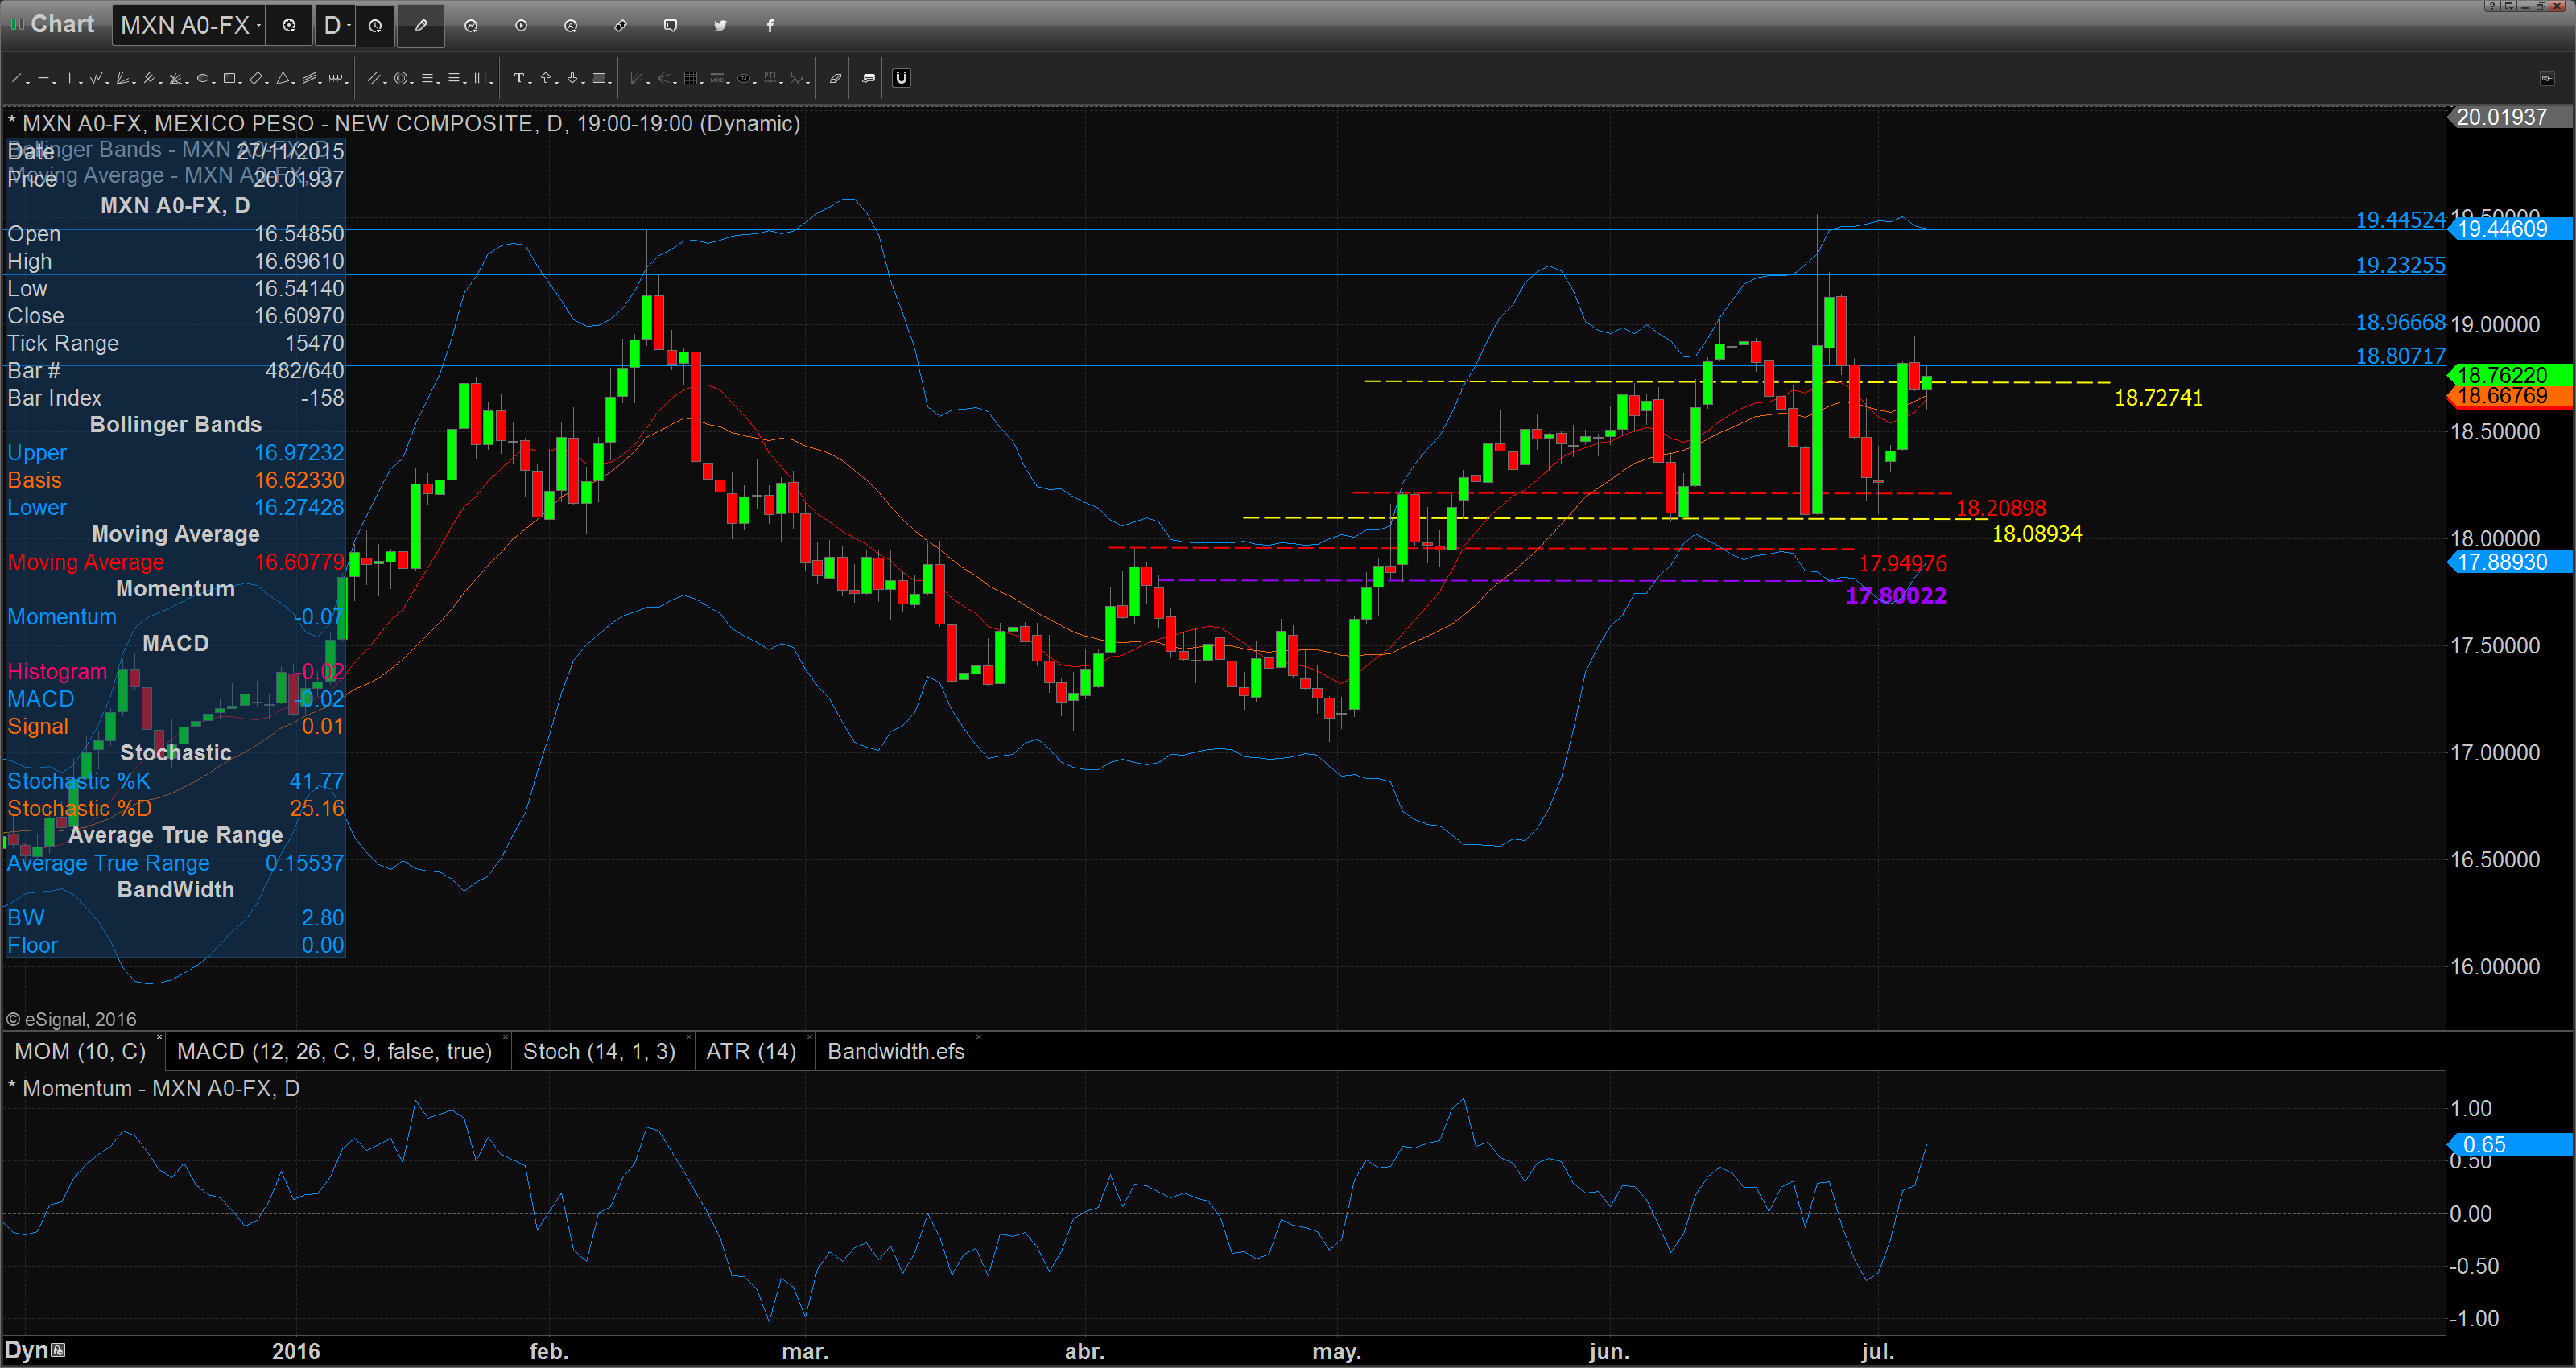2576x1368 pixels.
Task: Click the 17.88930 blue price marker
Action: point(2510,562)
